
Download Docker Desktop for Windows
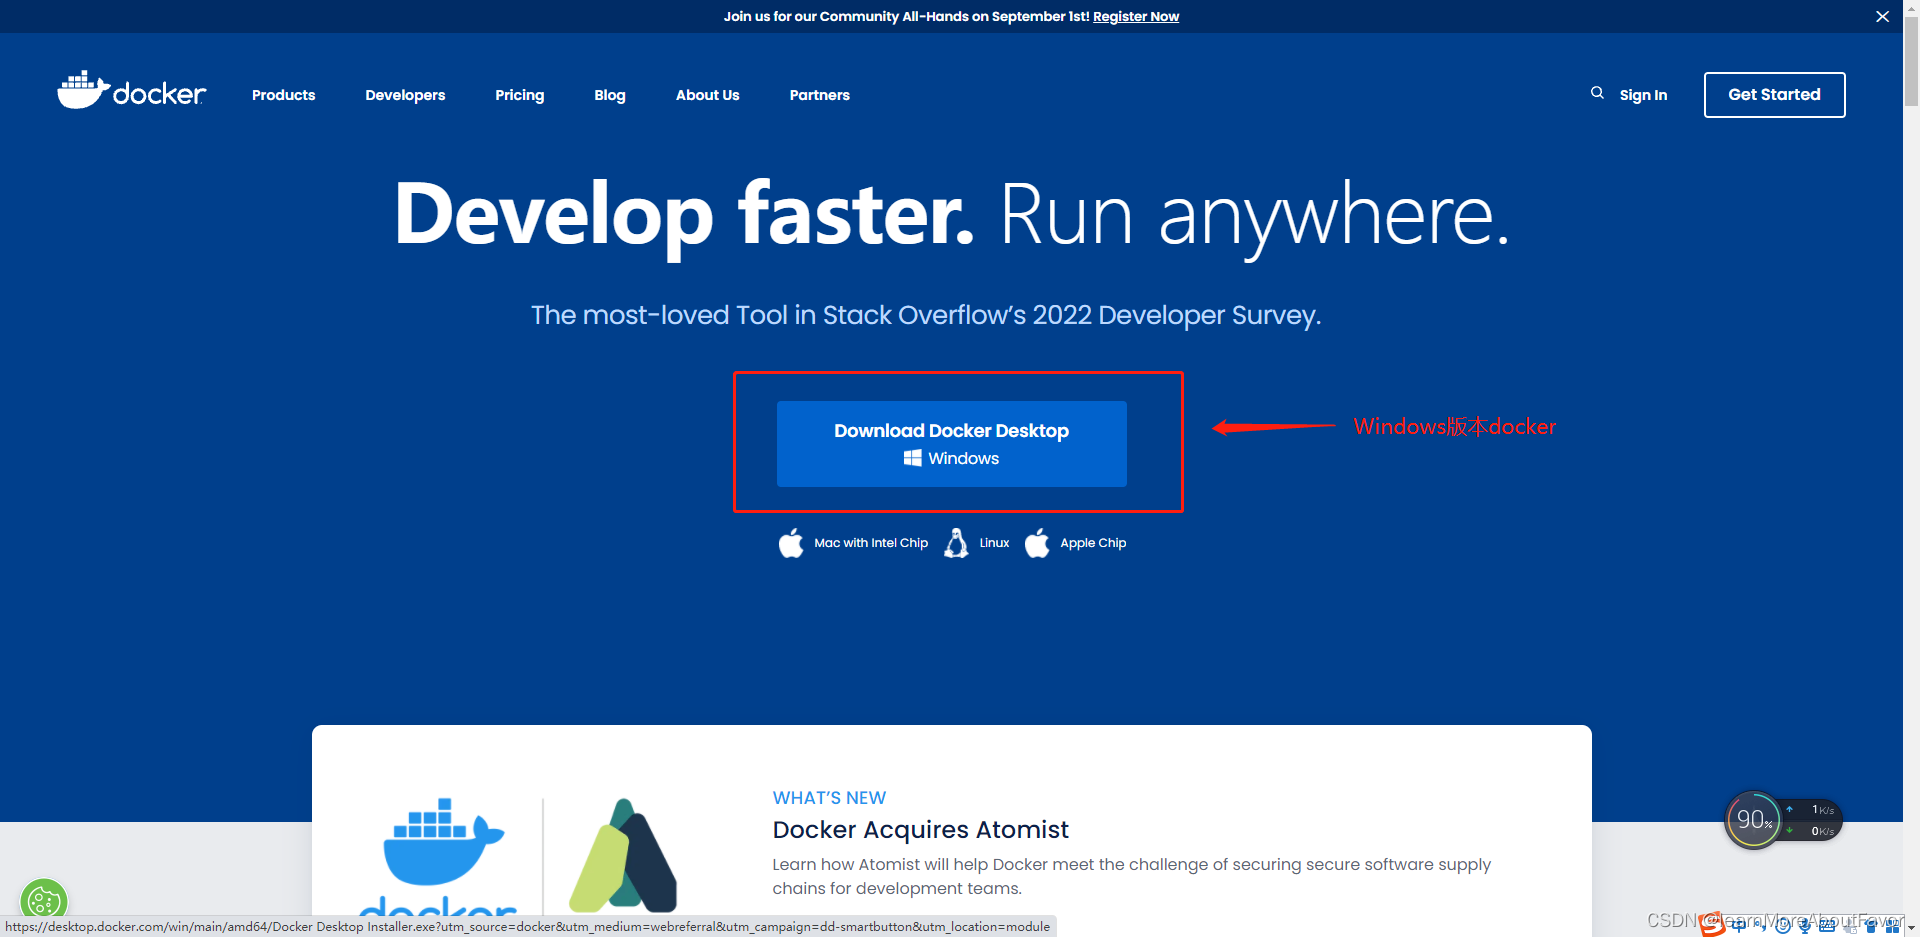[x=952, y=444]
